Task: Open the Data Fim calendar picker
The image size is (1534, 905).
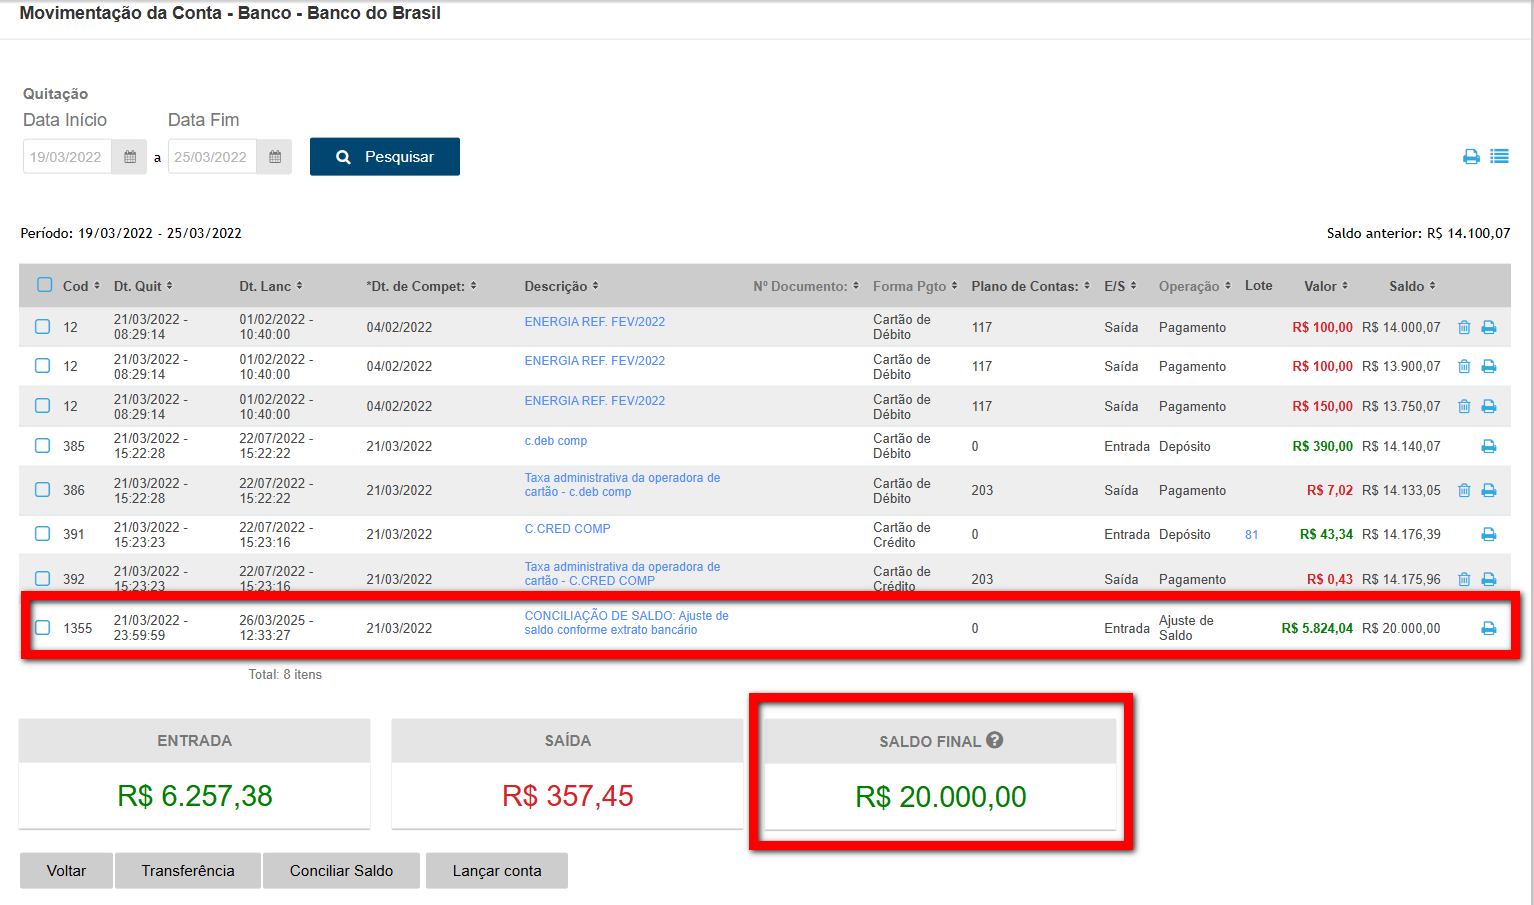Action: pyautogui.click(x=274, y=157)
